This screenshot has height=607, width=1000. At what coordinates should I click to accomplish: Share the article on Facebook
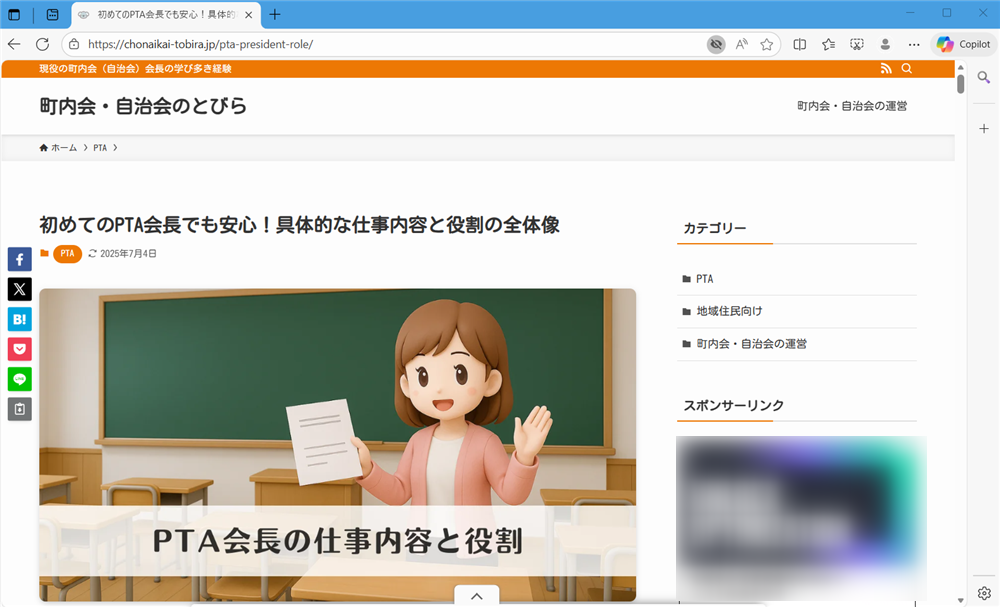(x=19, y=259)
